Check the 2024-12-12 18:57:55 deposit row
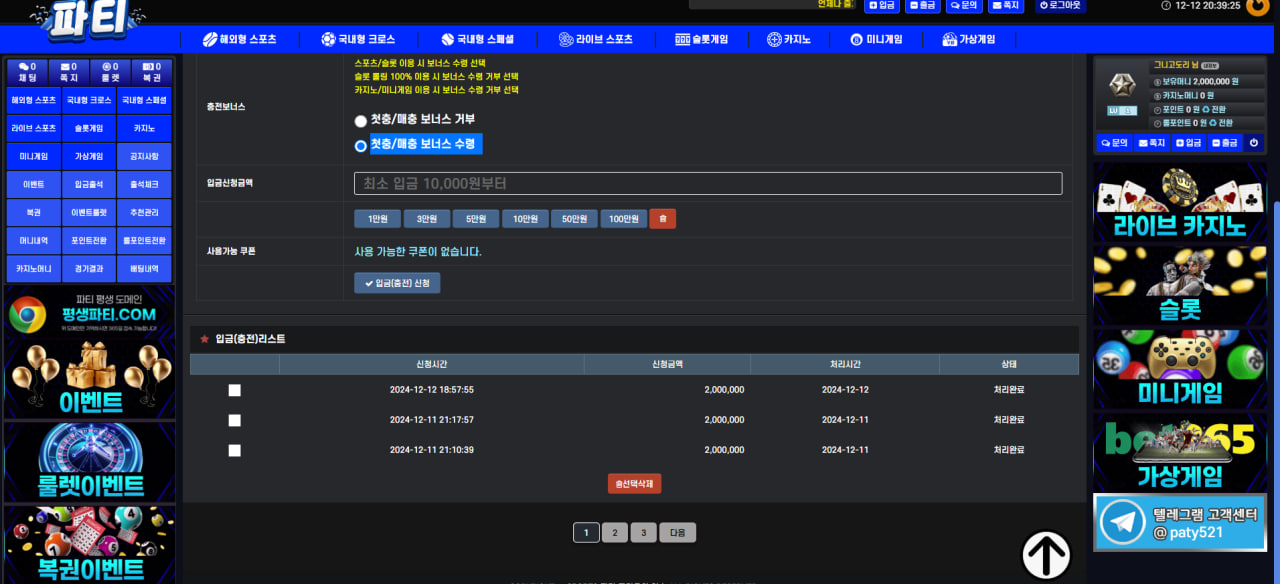This screenshot has height=584, width=1280. pyautogui.click(x=234, y=390)
